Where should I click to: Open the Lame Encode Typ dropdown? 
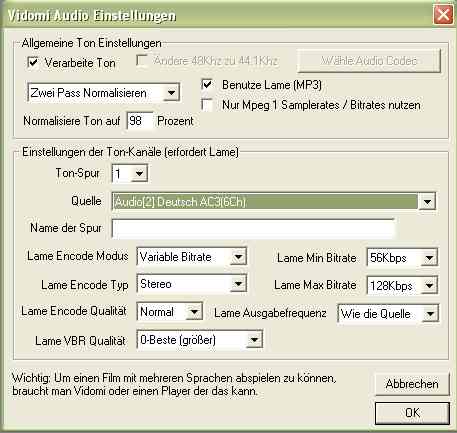coord(192,284)
